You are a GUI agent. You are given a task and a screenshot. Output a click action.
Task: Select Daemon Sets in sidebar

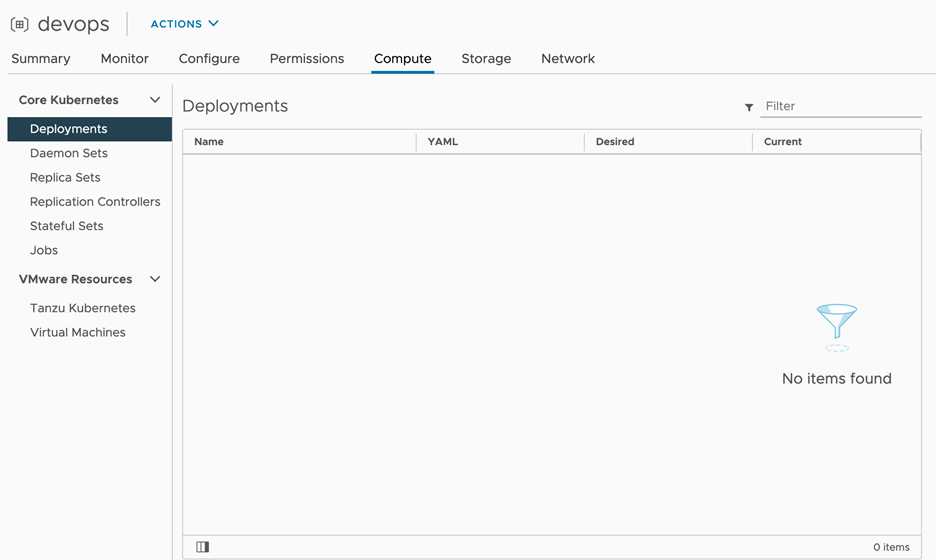tap(69, 153)
